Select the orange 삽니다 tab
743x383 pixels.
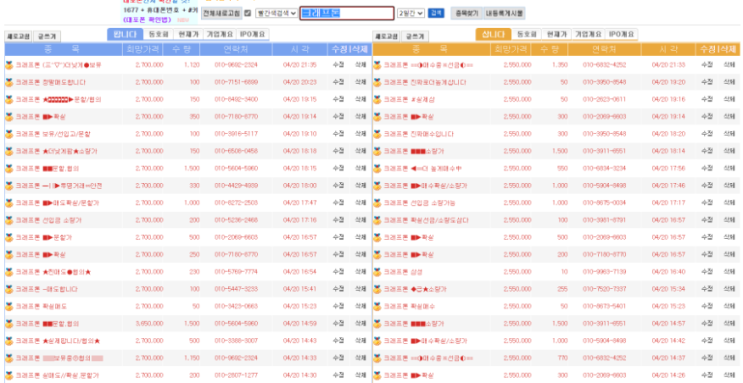[493, 35]
